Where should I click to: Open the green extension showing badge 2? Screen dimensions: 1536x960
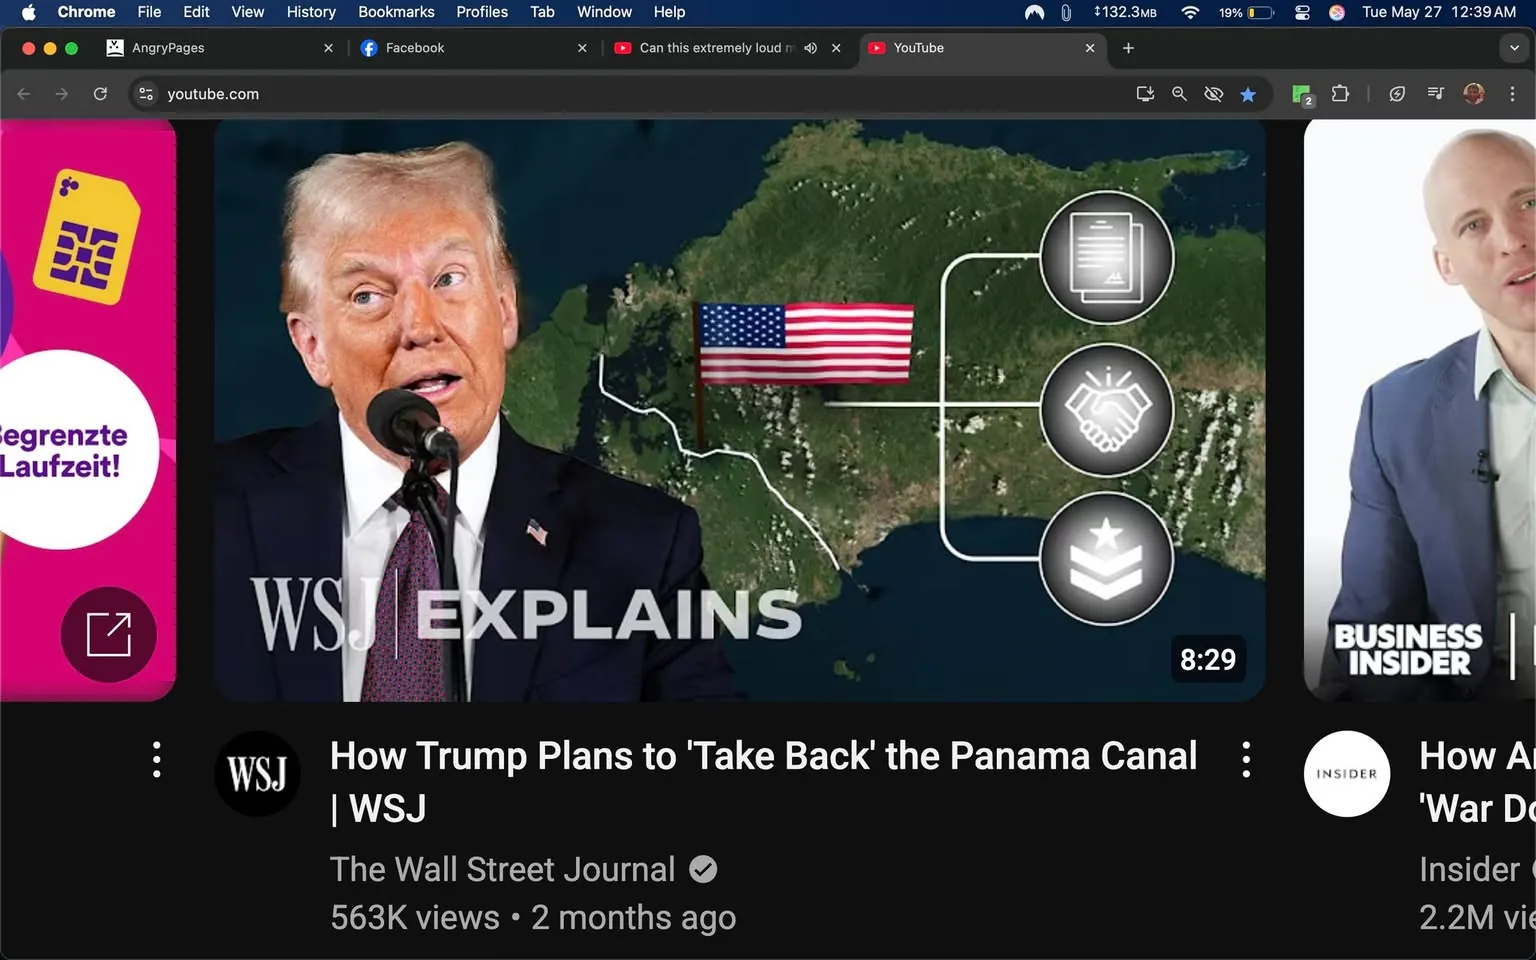click(1301, 93)
